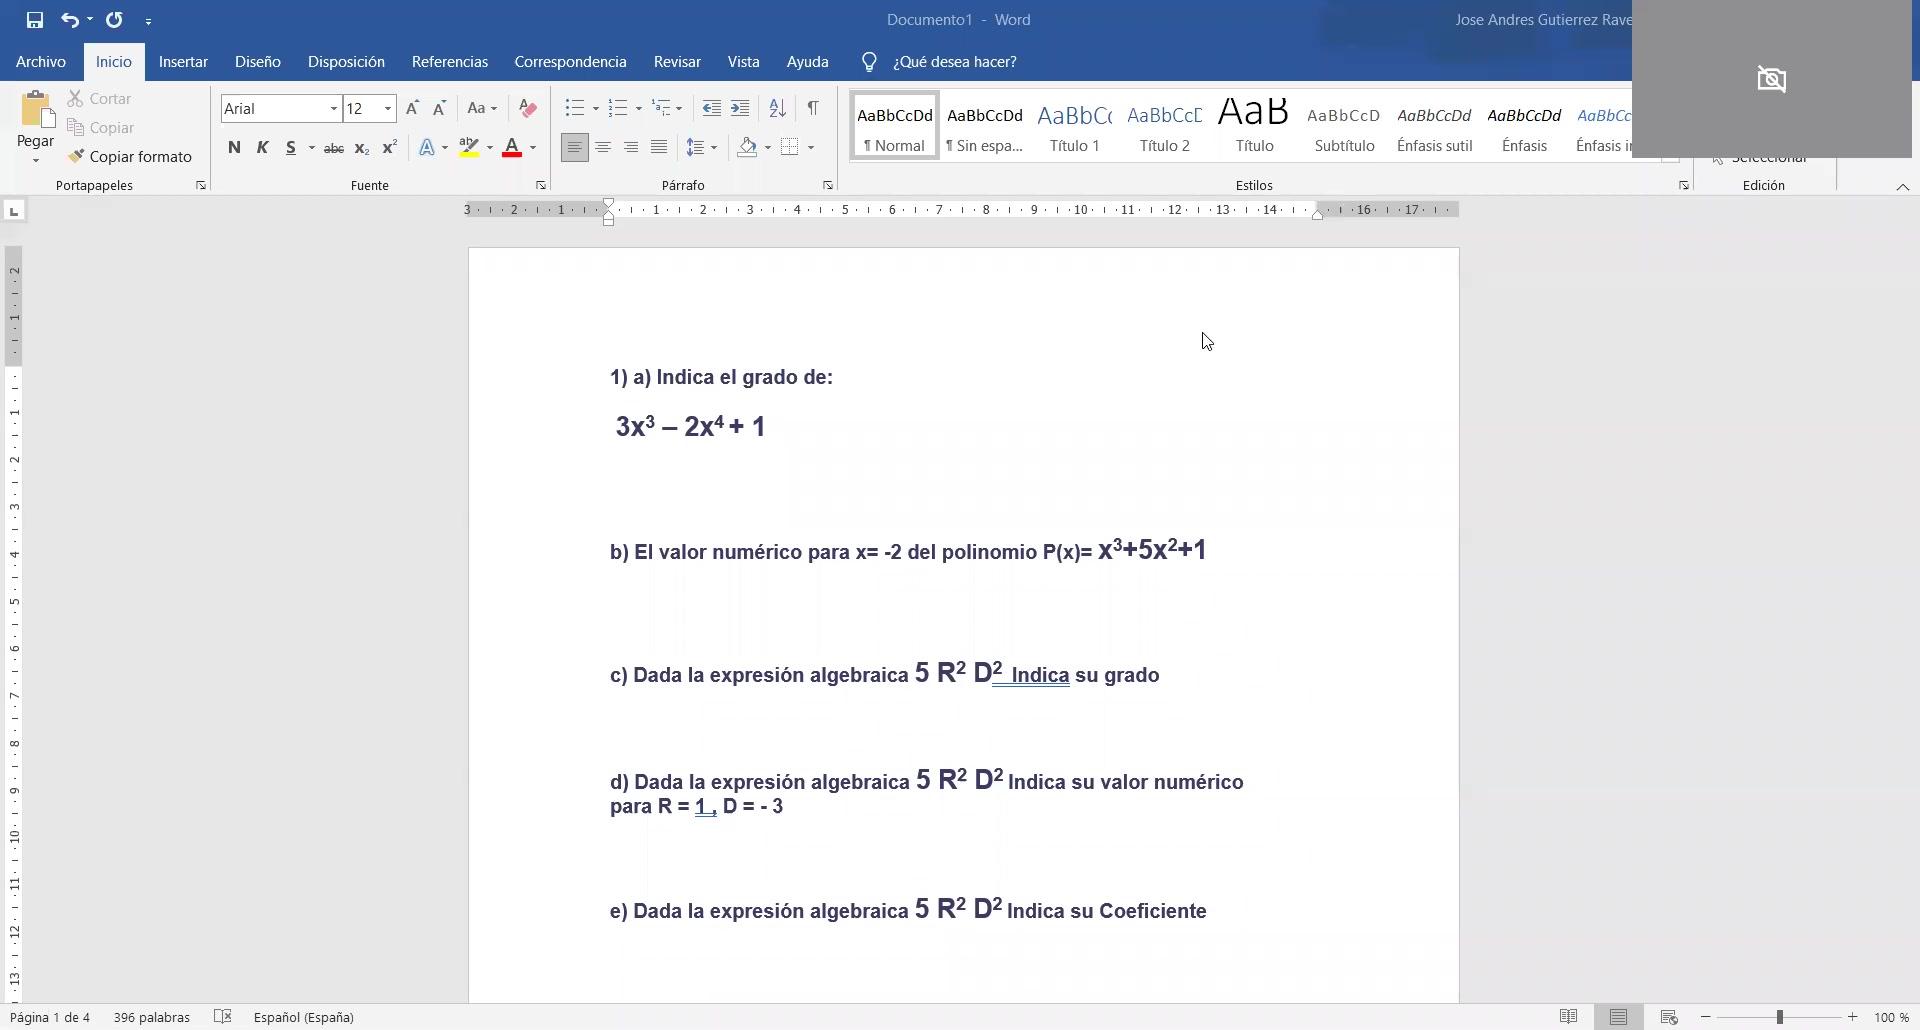Apply superscript formatting
This screenshot has width=1920, height=1030.
pyautogui.click(x=390, y=148)
